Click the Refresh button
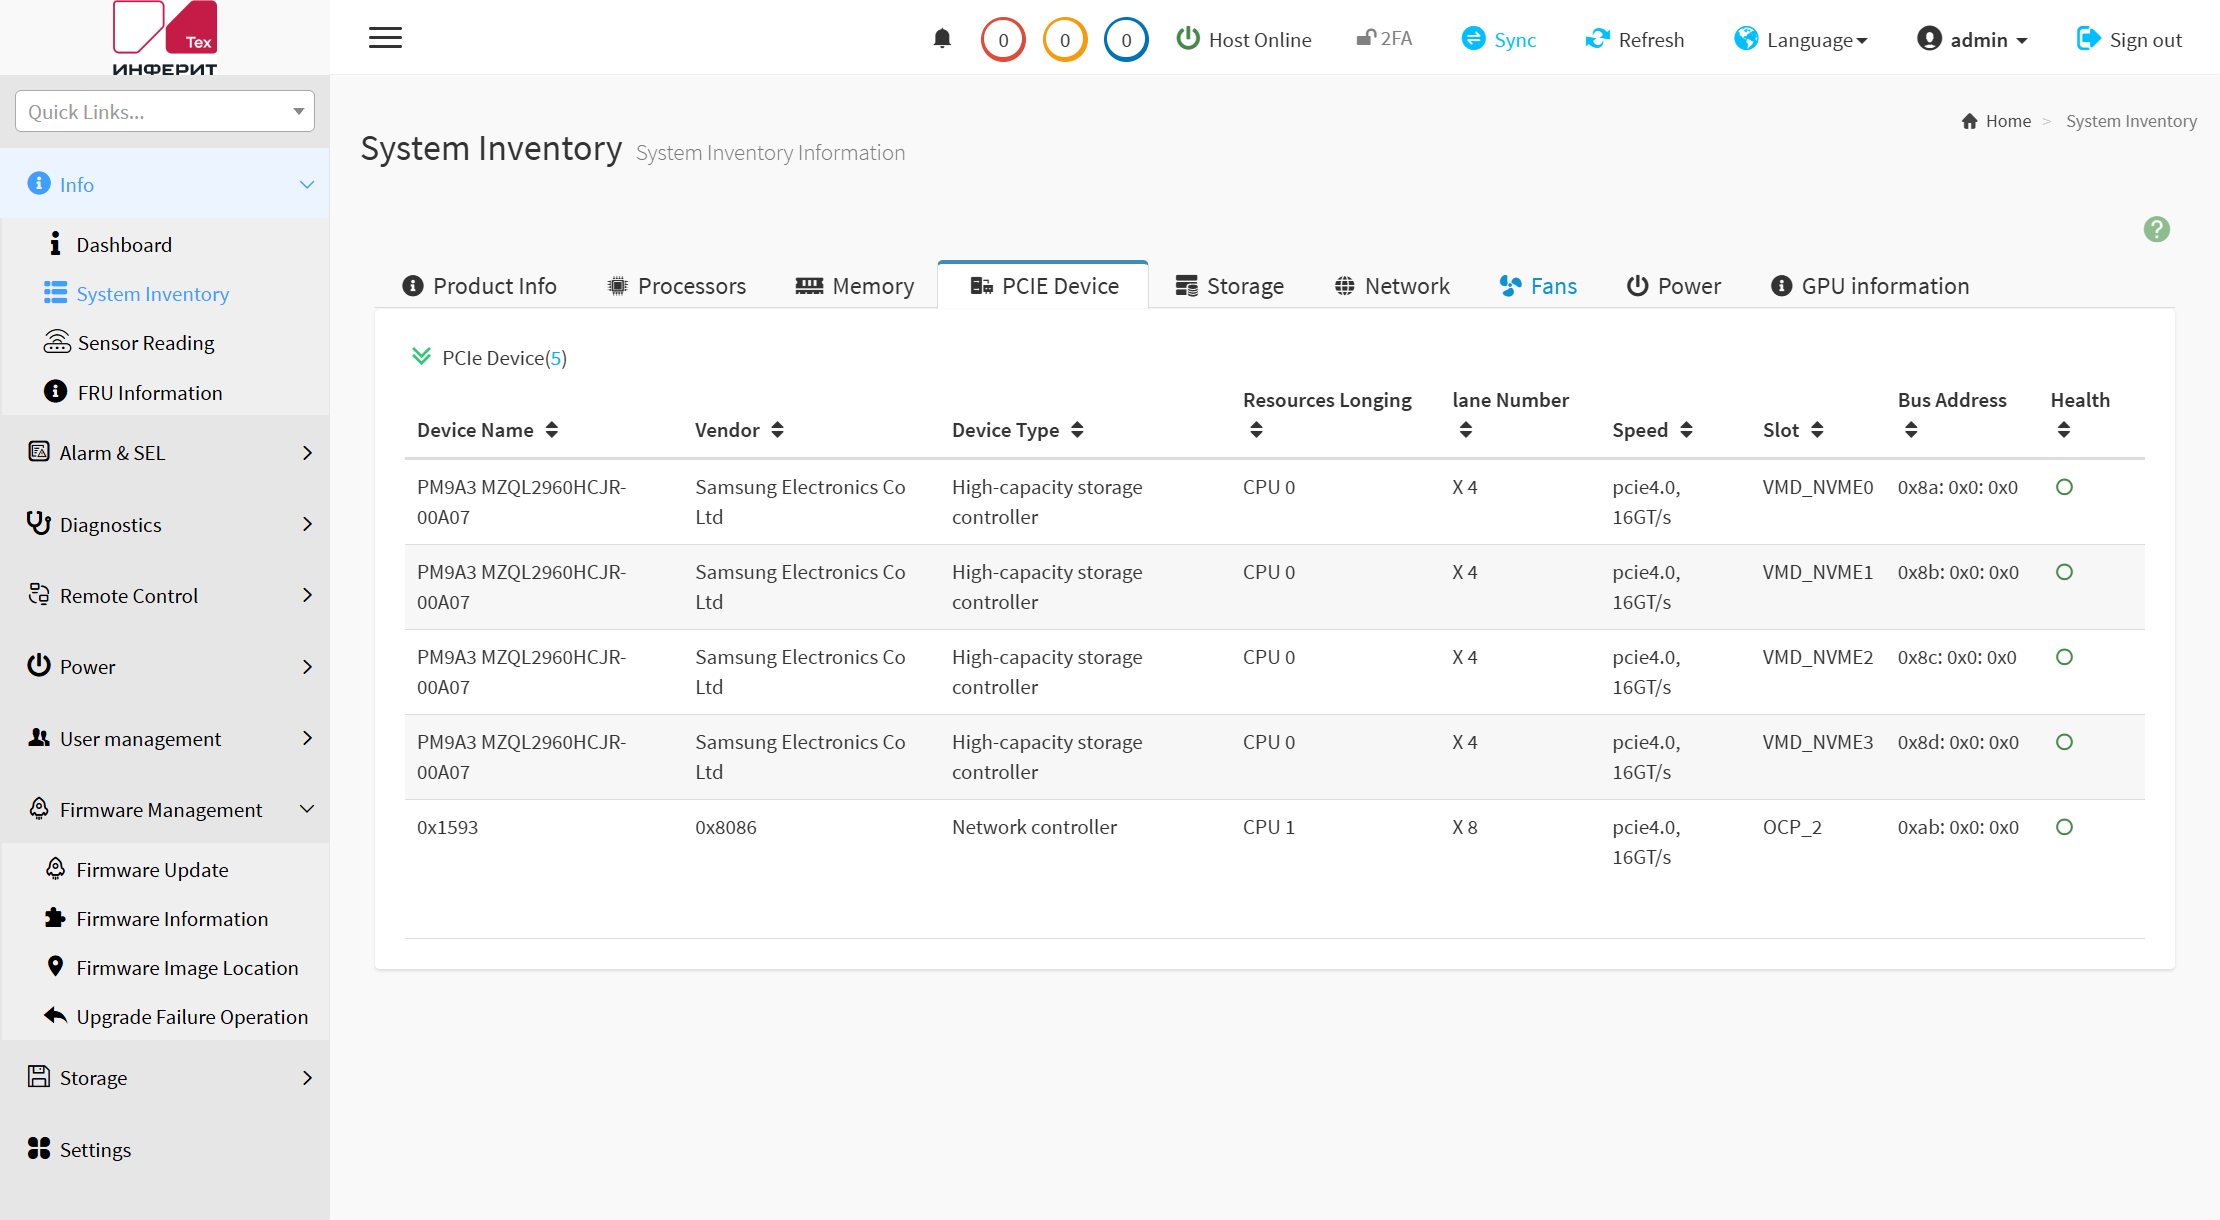Screen dimensions: 2220x1220 tap(1635, 39)
